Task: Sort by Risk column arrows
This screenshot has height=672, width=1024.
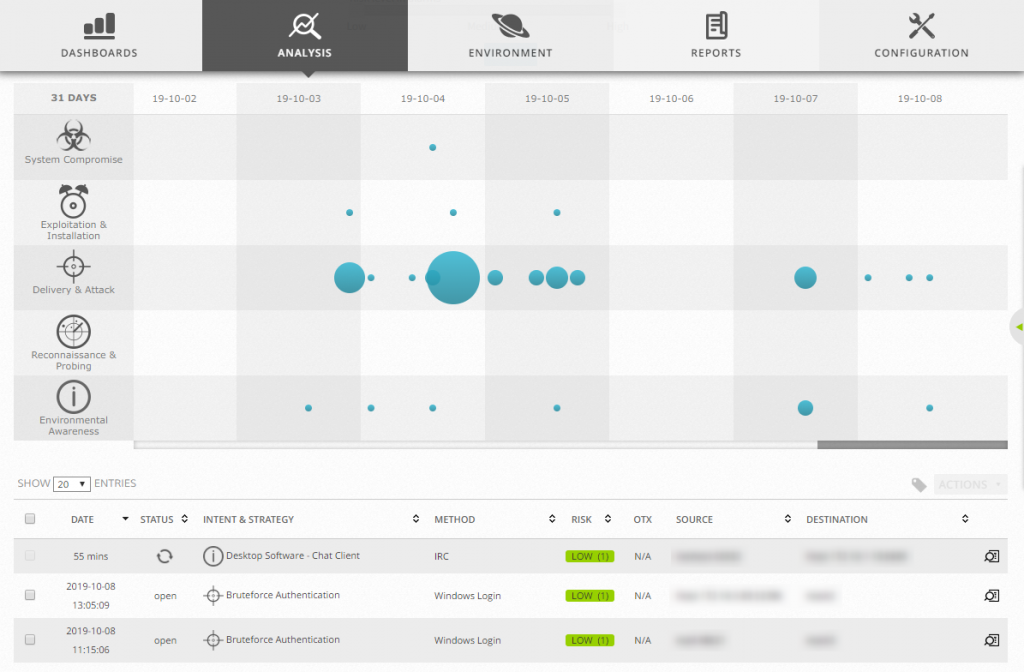Action: click(607, 519)
